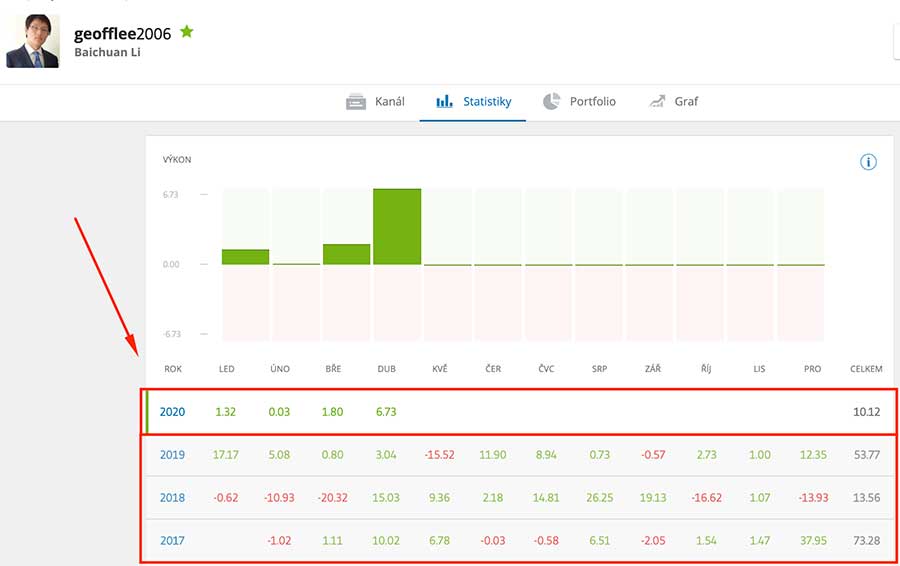This screenshot has height=566, width=900.
Task: Select the Statistiky tab label
Action: pos(487,102)
